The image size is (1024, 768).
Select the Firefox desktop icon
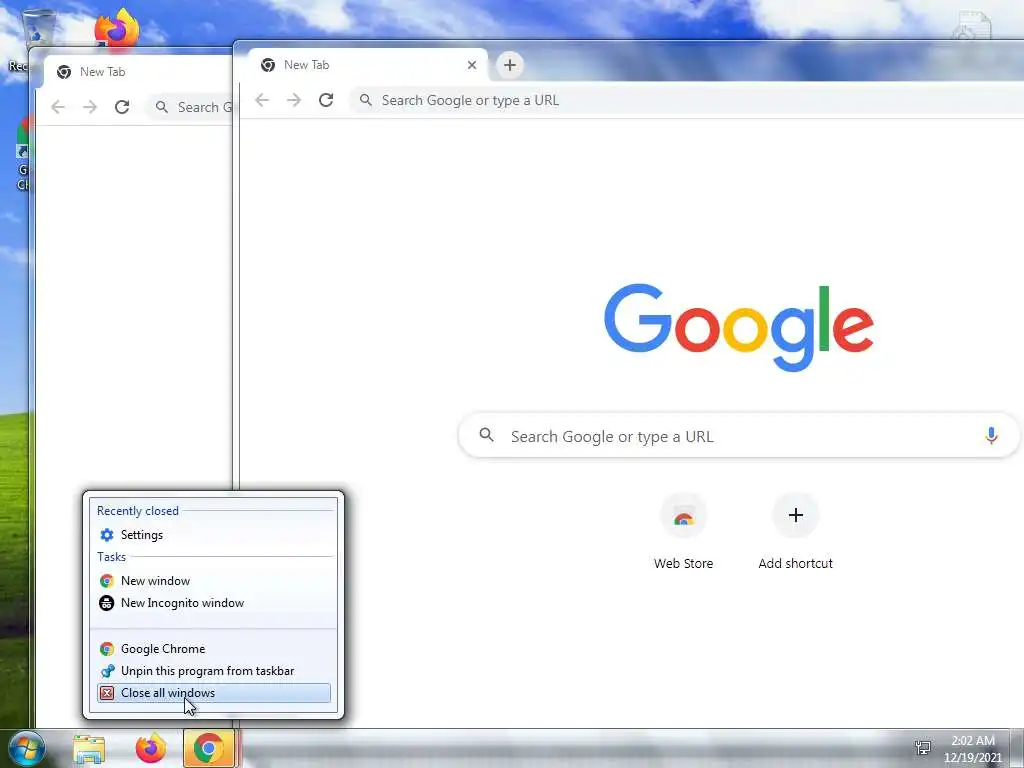click(x=117, y=29)
